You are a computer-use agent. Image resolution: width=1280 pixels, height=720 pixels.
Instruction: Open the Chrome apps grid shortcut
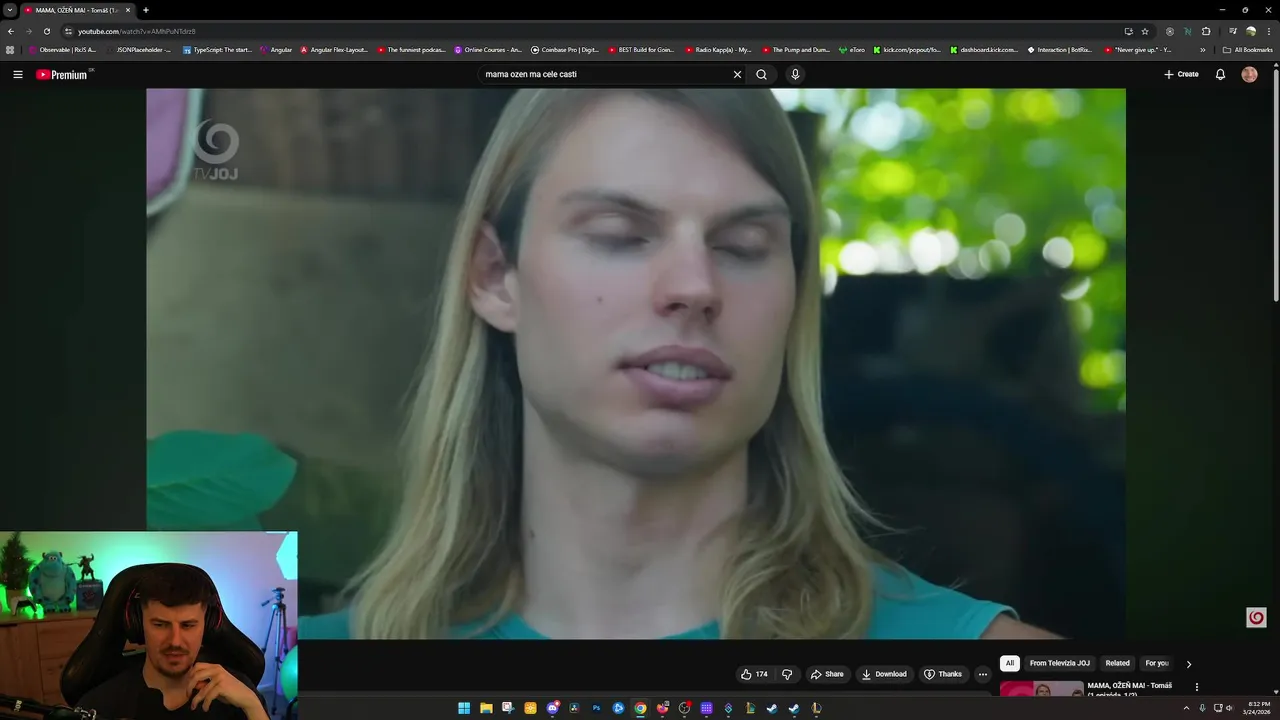(x=10, y=49)
